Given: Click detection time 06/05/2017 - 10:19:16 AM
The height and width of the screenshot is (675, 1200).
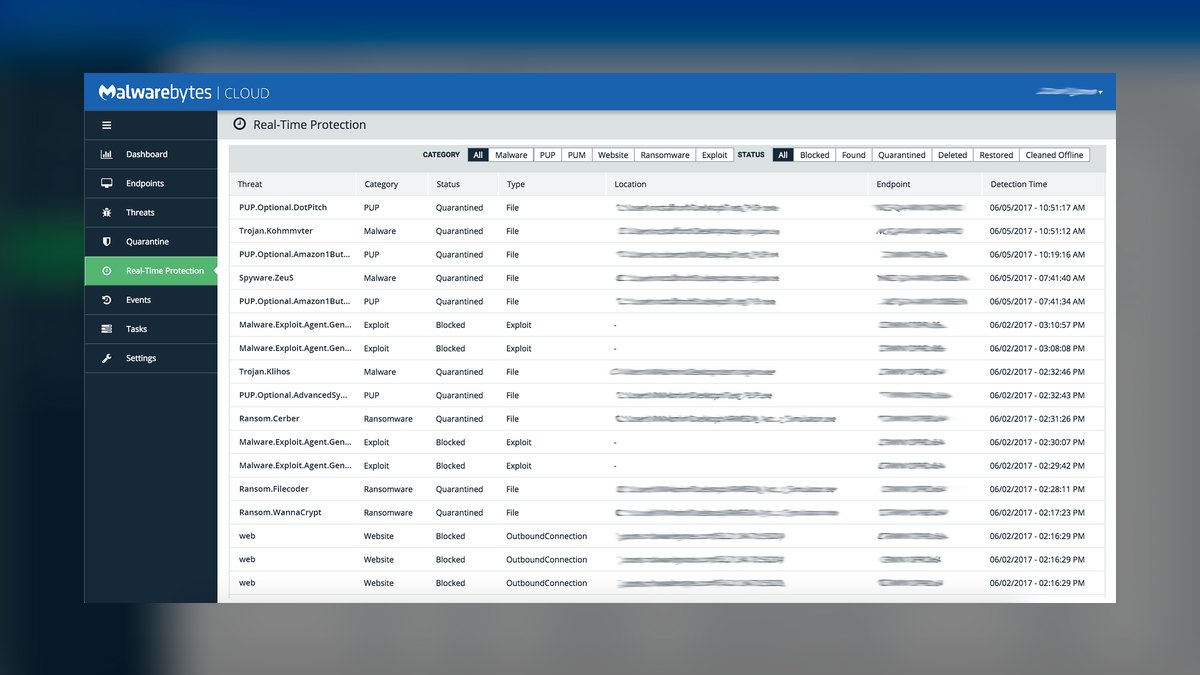Looking at the screenshot, I should pyautogui.click(x=1037, y=254).
